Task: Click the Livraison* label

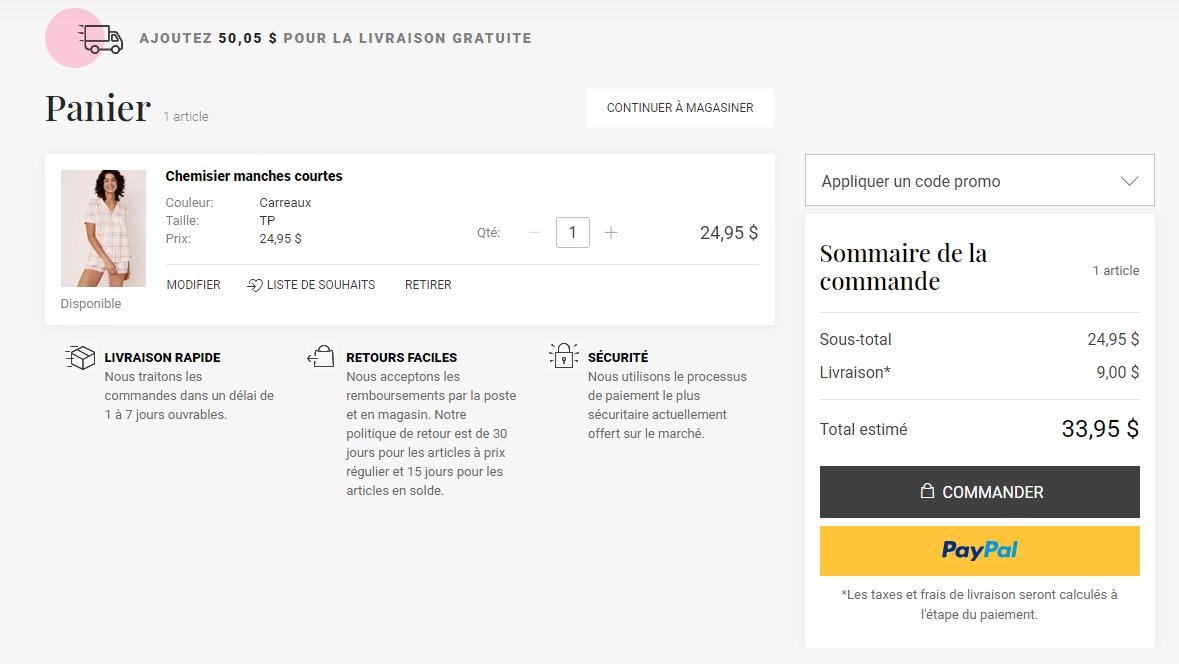Action: [x=855, y=372]
